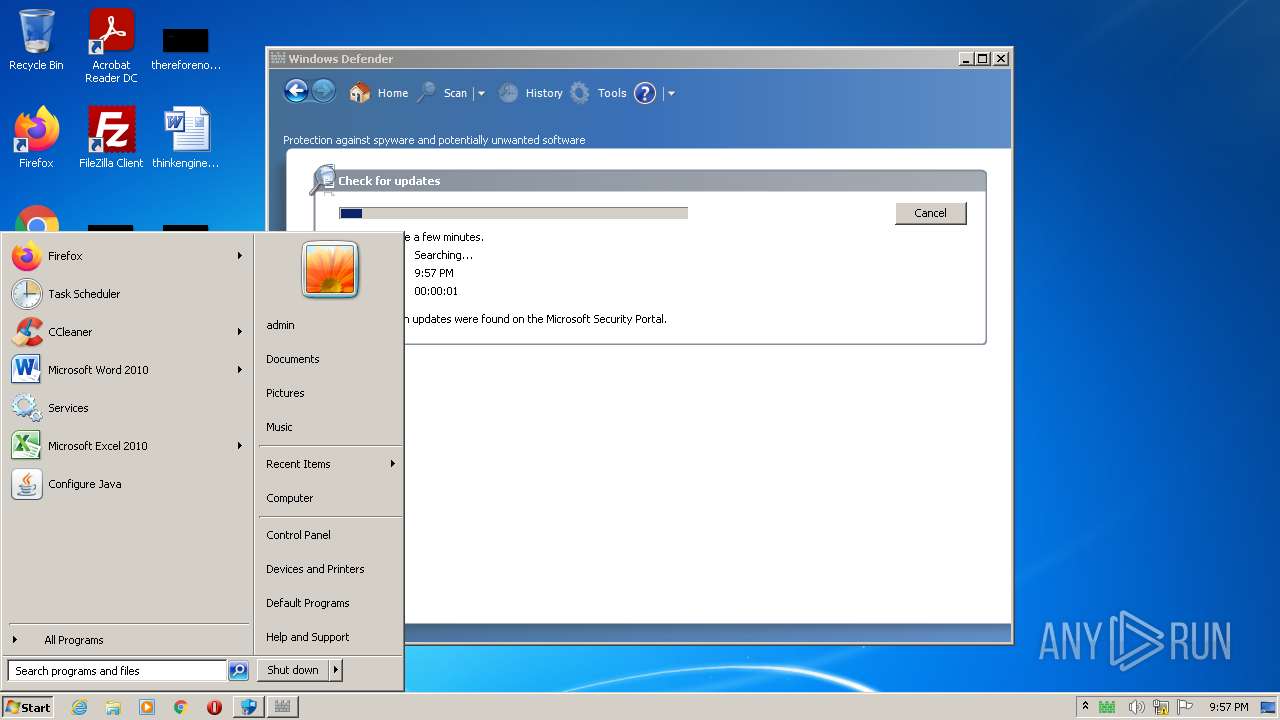Expand Microsoft Excel 2010 recent files arrow
Image resolution: width=1280 pixels, height=720 pixels.
[240, 446]
